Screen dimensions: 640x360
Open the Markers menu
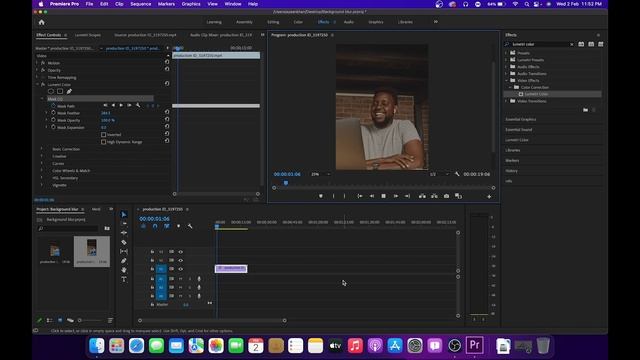[x=166, y=4]
